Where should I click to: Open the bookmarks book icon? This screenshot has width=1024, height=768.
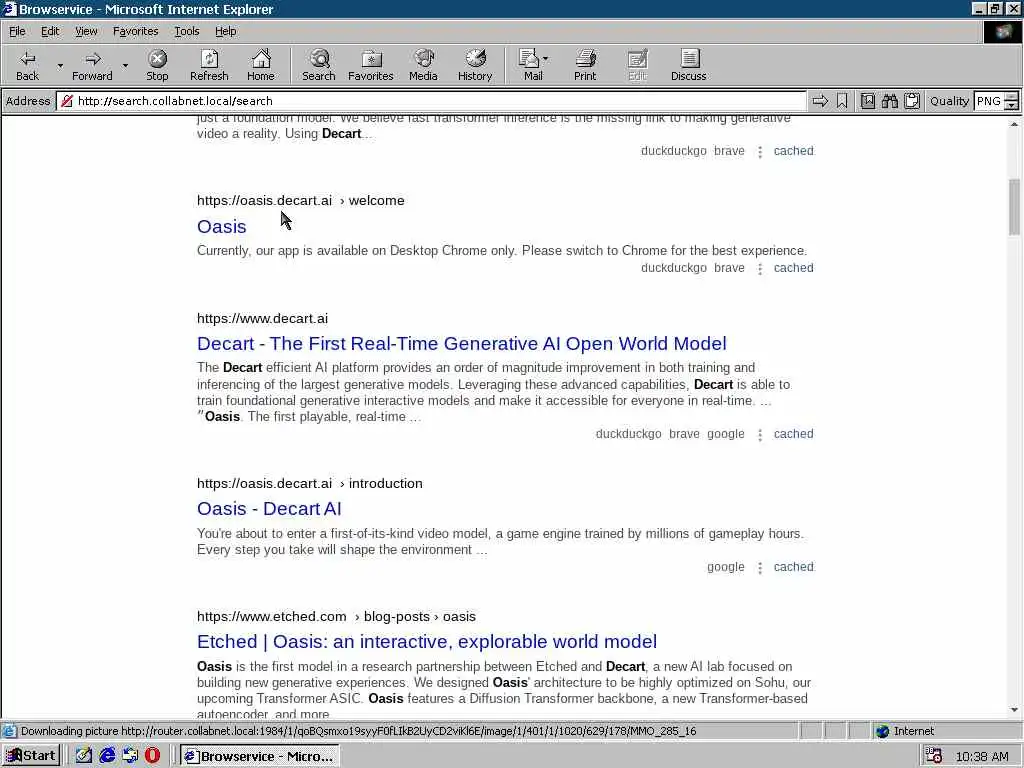pos(868,101)
